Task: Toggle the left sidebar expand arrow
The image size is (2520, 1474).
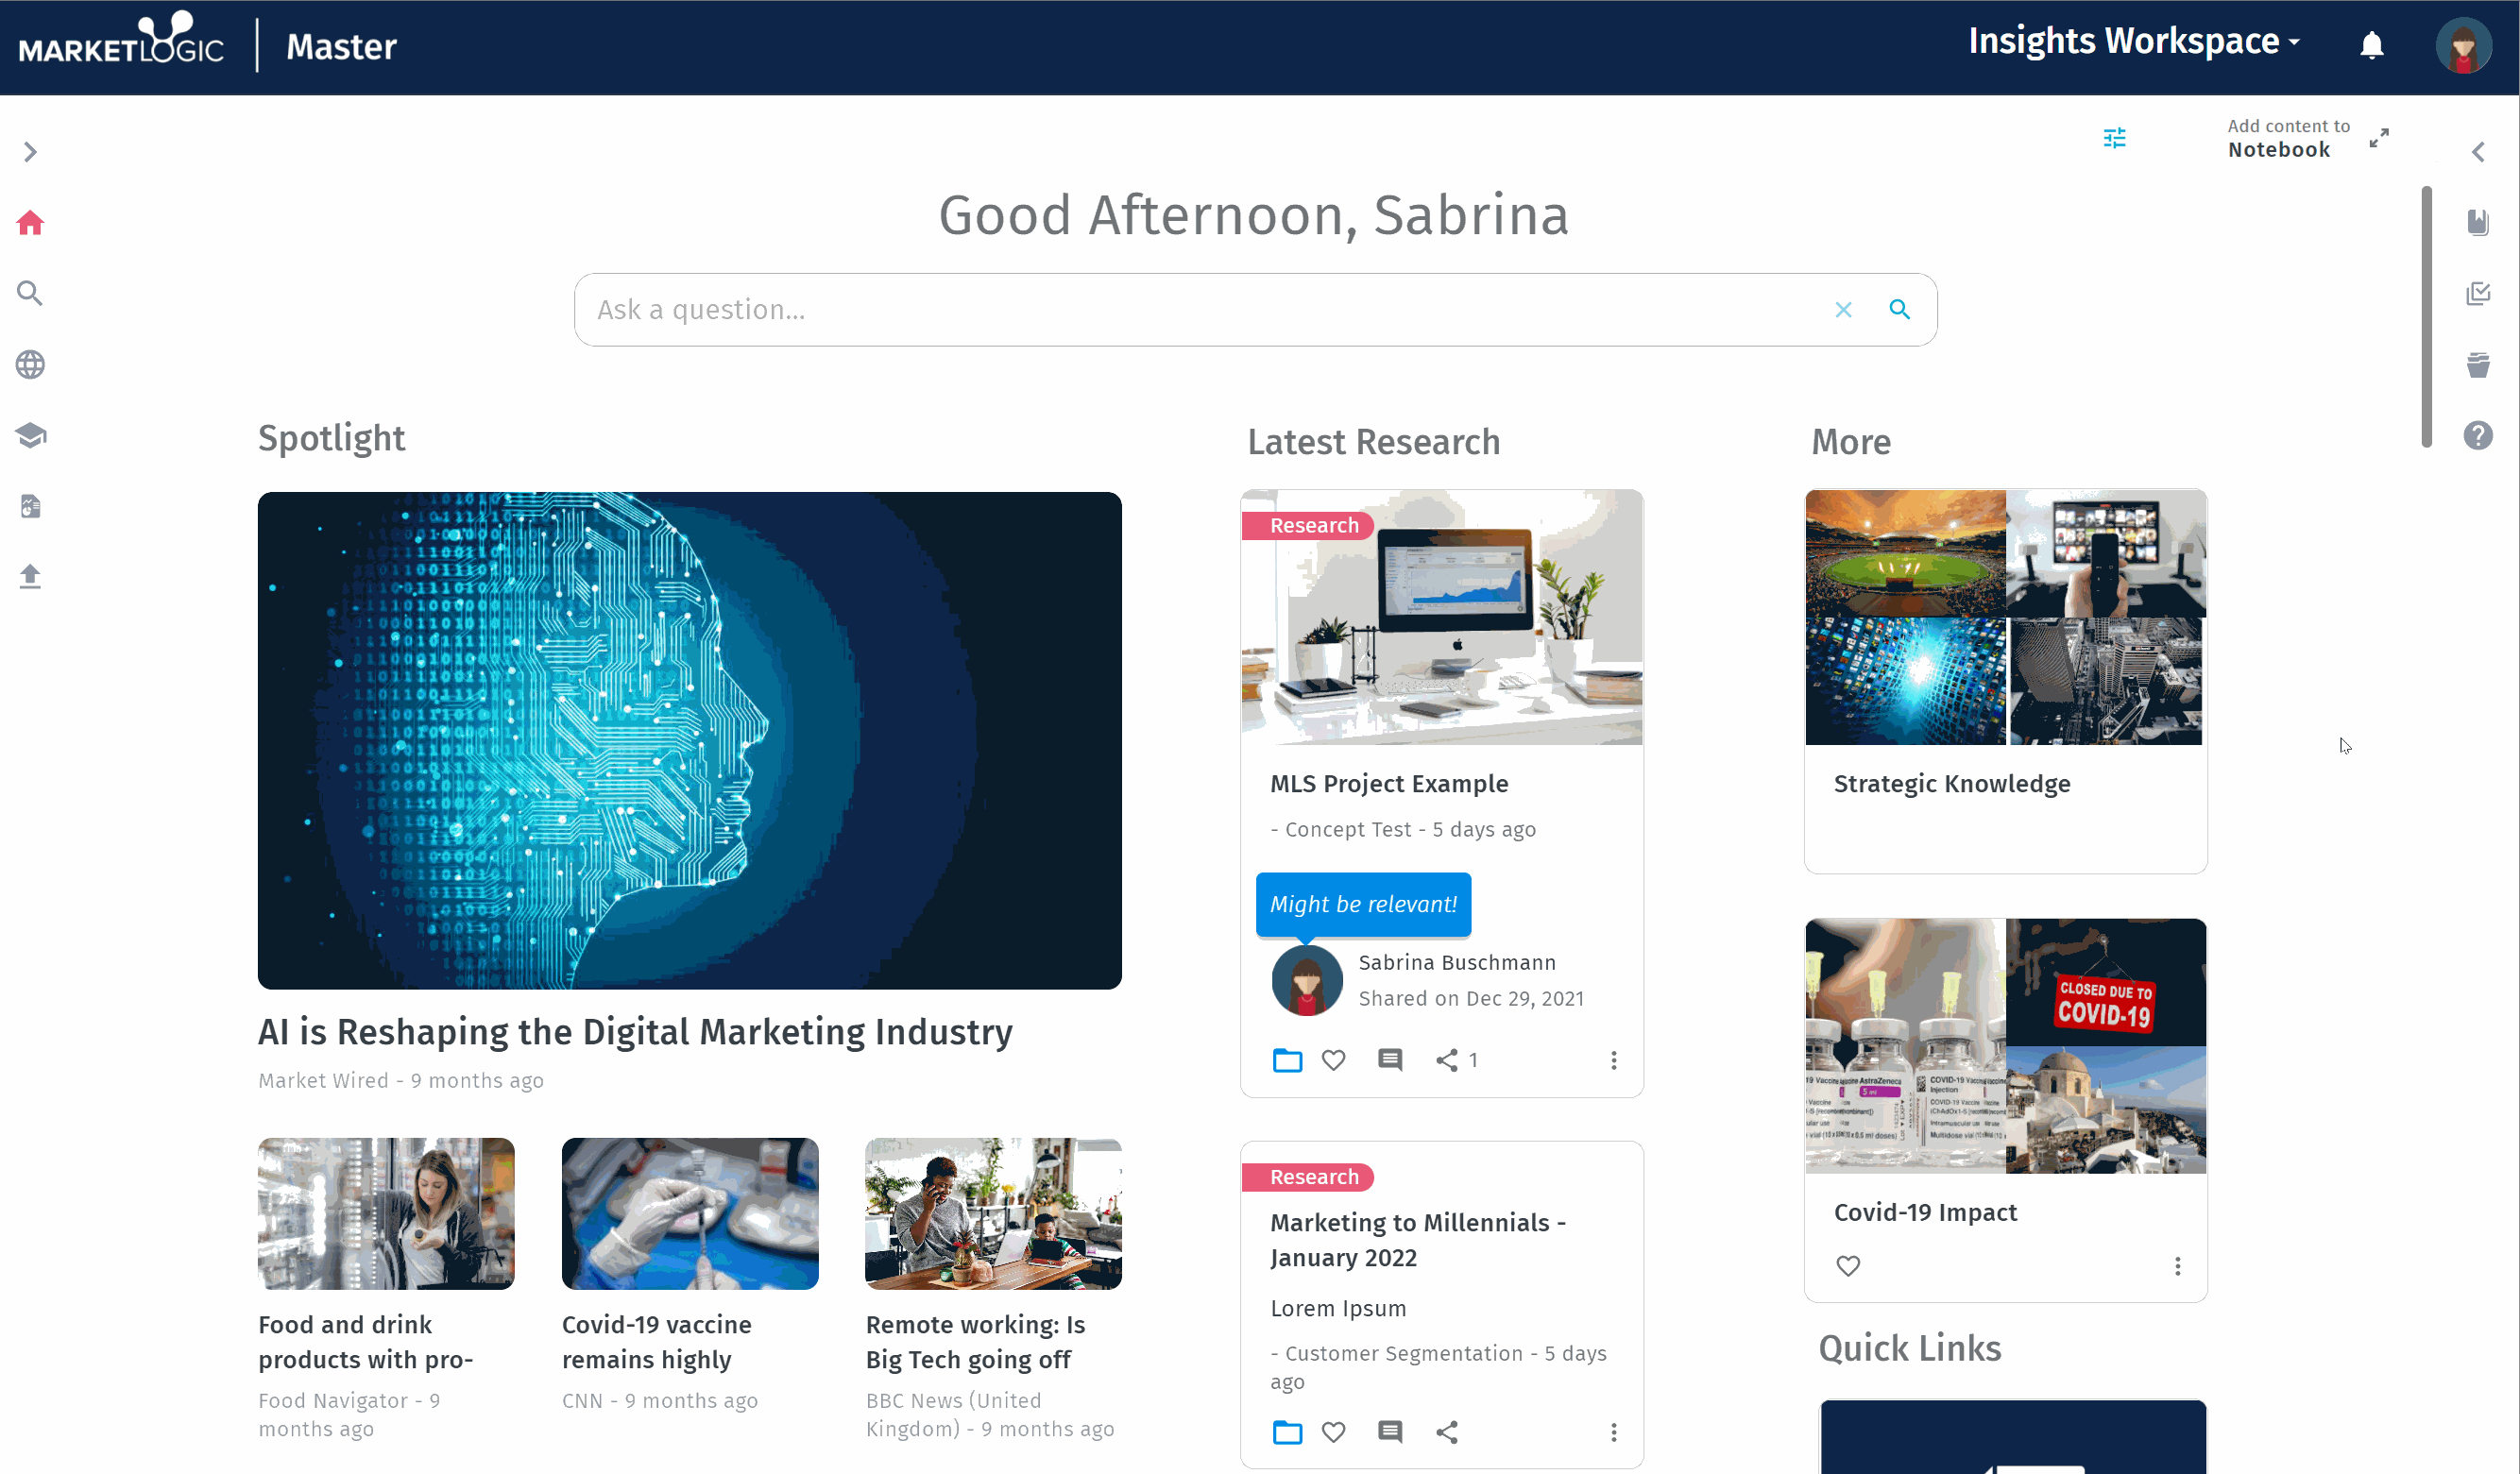Action: coord(31,151)
